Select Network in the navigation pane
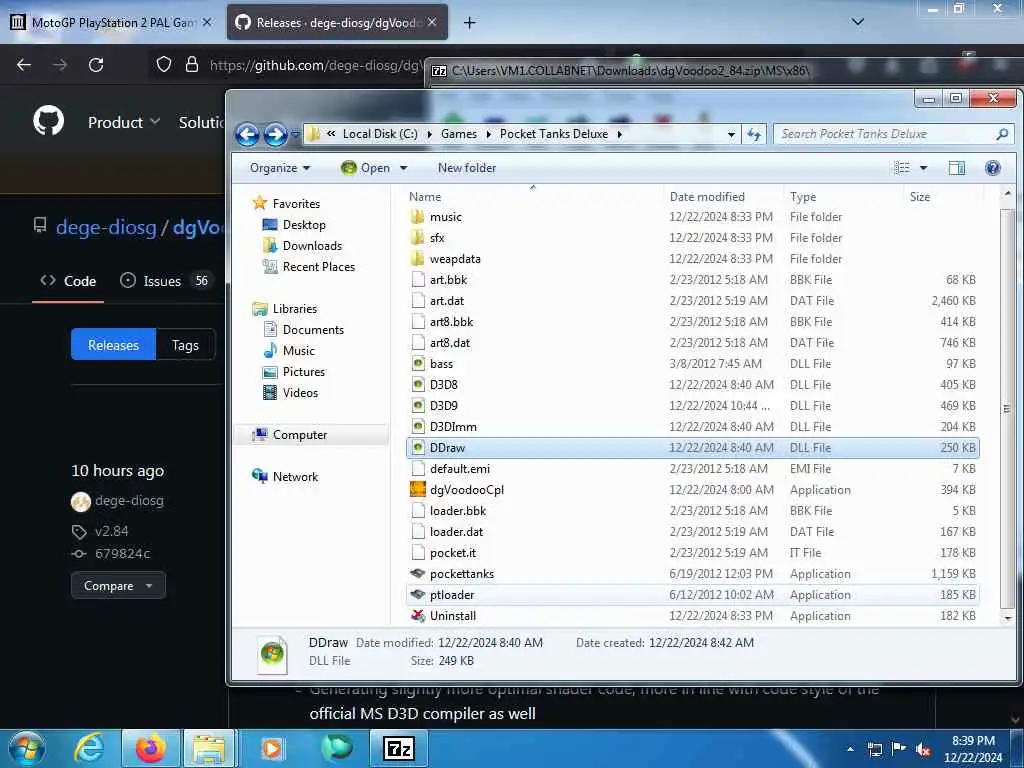This screenshot has width=1024, height=768. click(x=295, y=477)
